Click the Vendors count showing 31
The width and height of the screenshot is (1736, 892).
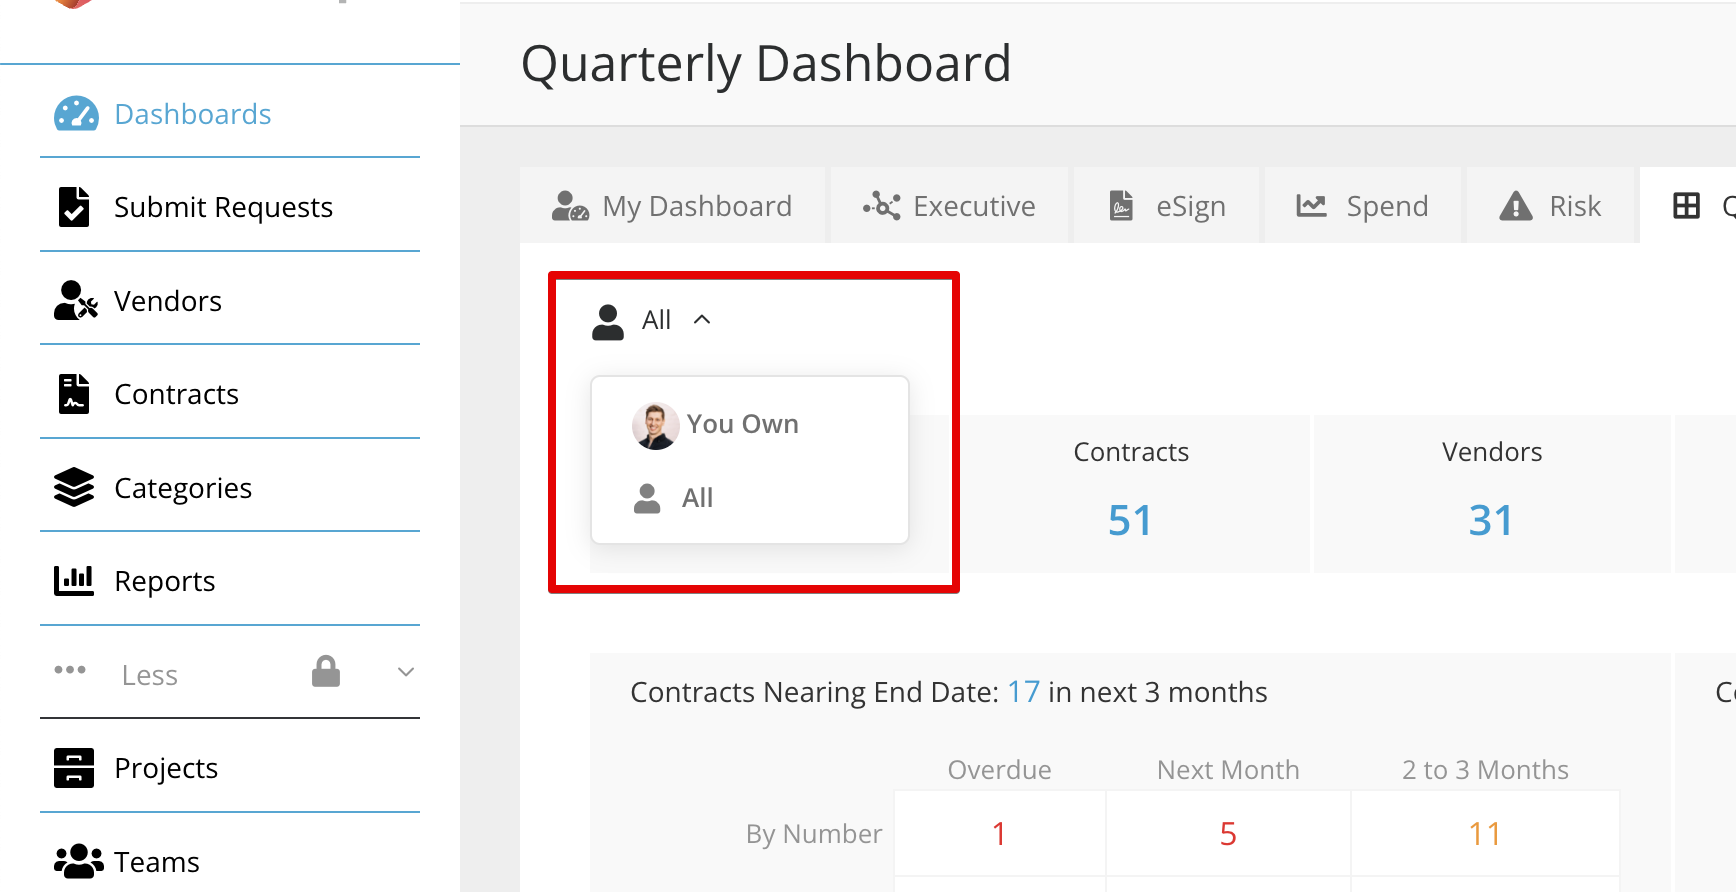pyautogui.click(x=1491, y=519)
